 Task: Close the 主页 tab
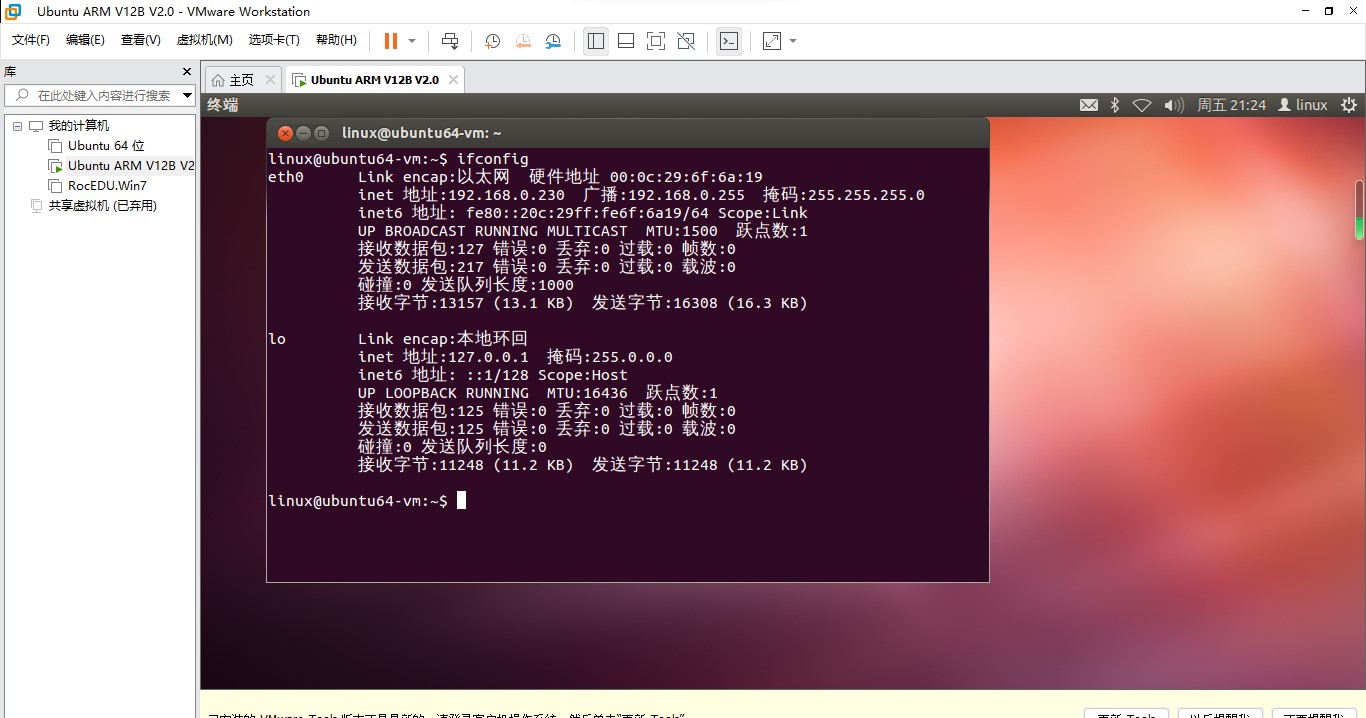tap(270, 80)
